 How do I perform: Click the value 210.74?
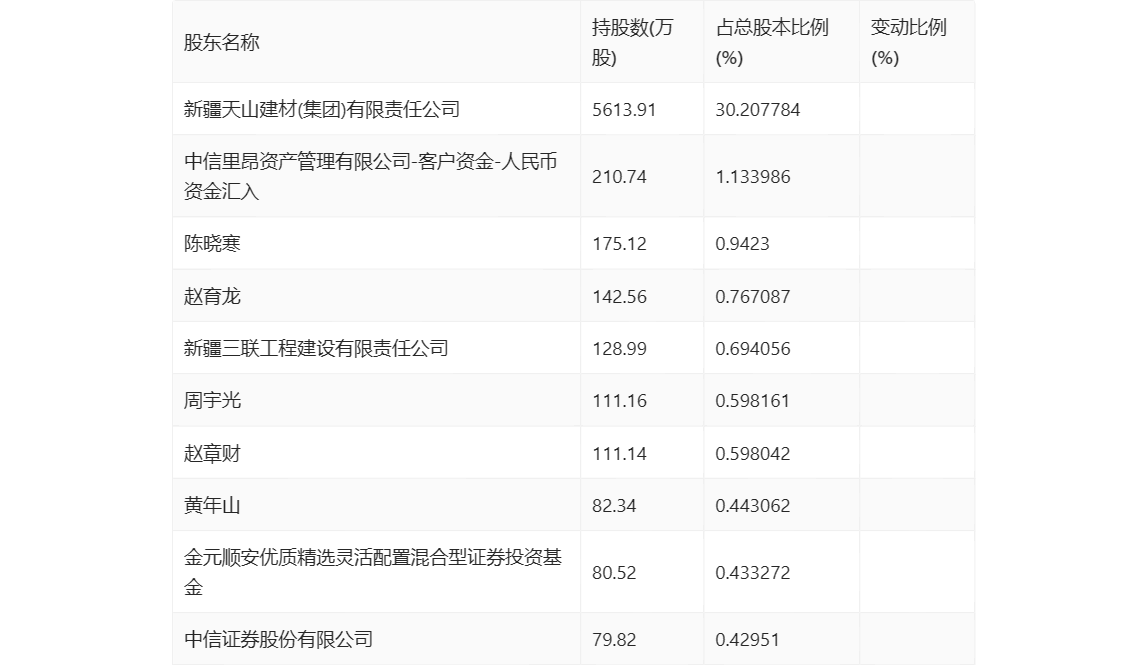click(619, 177)
